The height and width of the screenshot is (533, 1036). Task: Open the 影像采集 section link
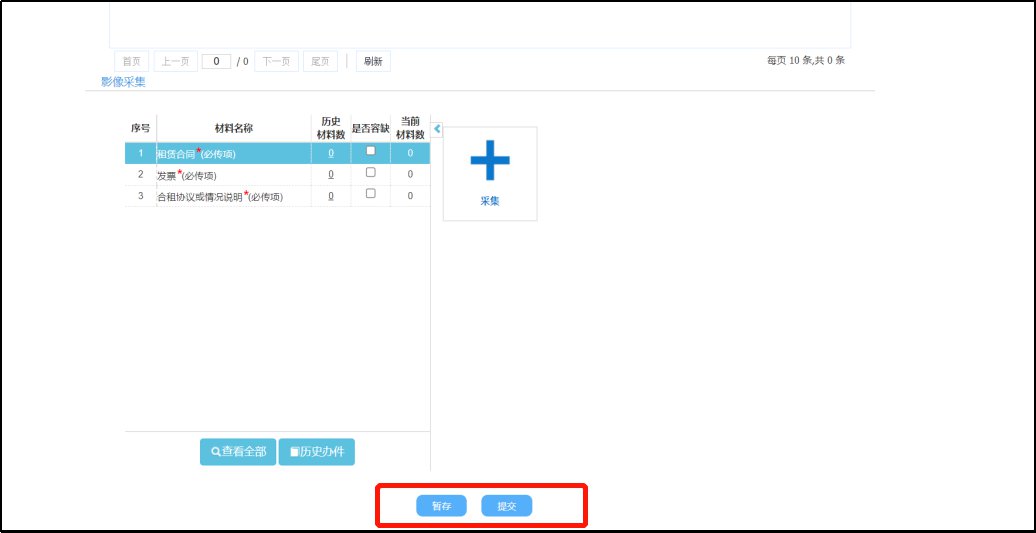[123, 82]
